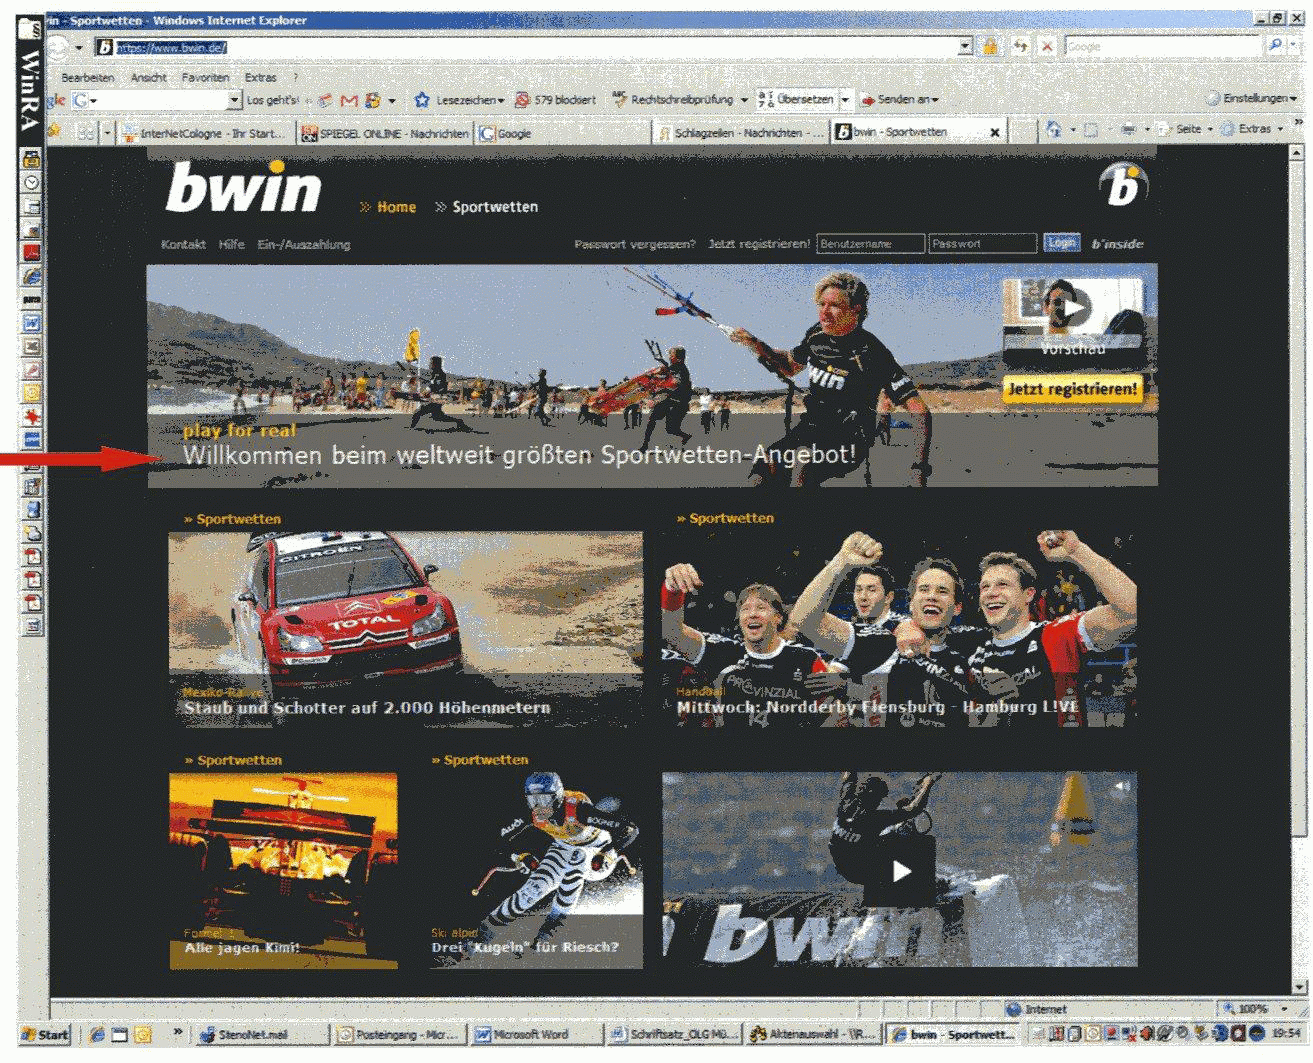Open the Senden an dropdown
The width and height of the screenshot is (1313, 1063).
tap(899, 100)
